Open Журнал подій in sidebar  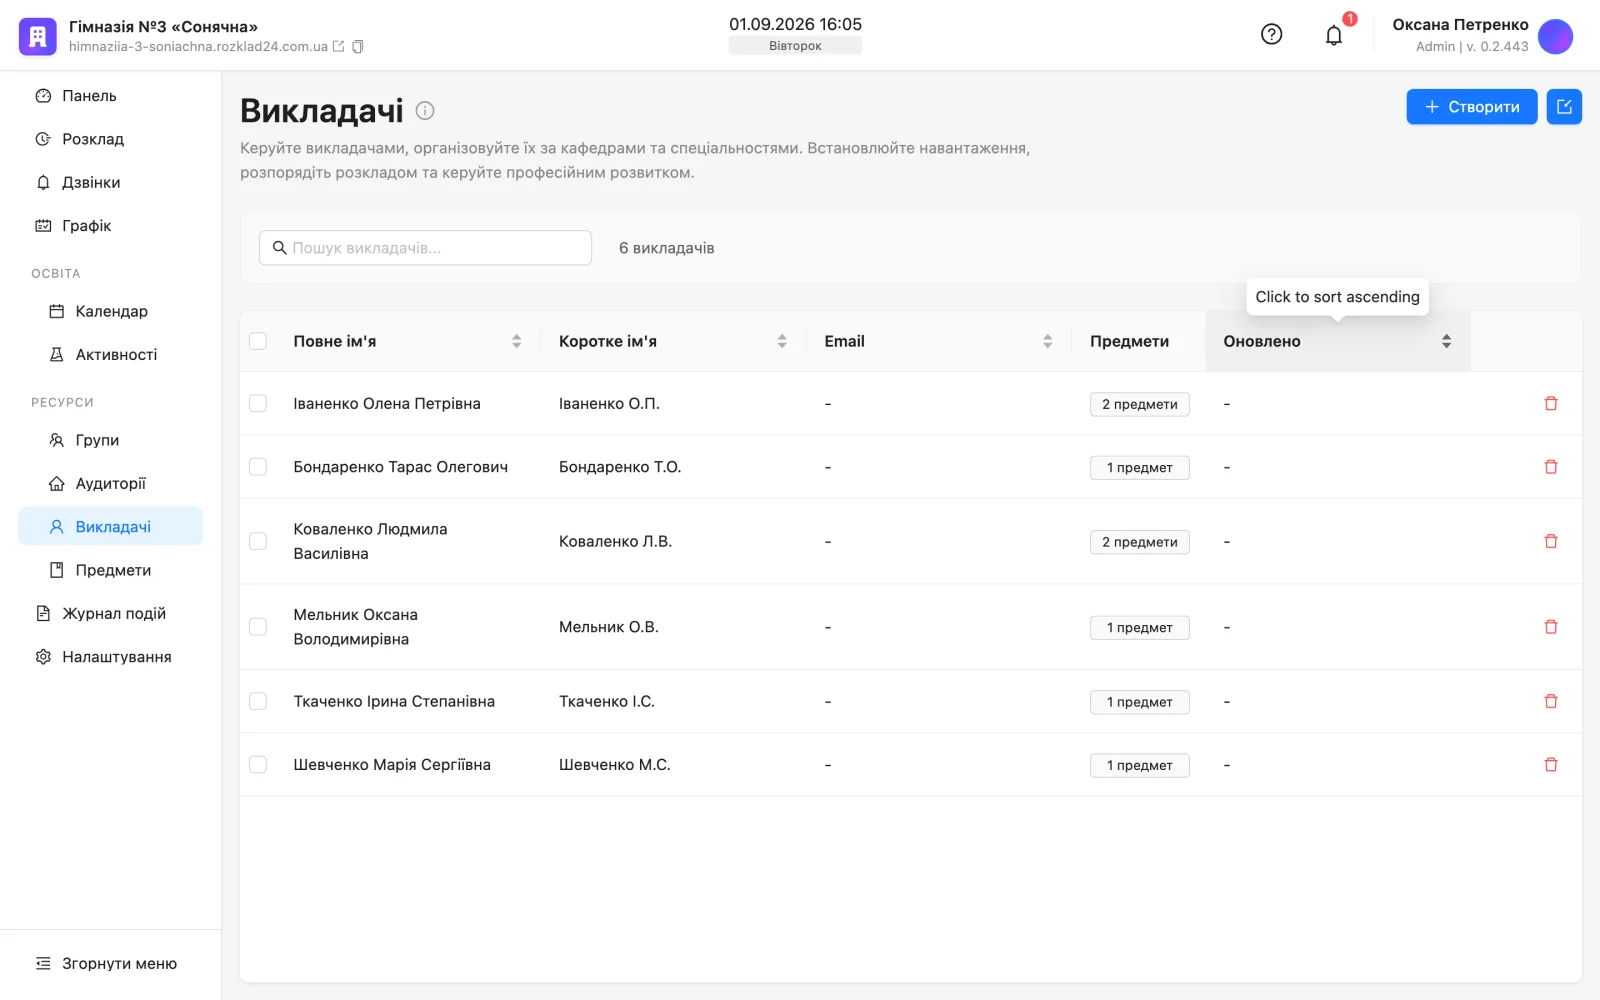pos(110,614)
